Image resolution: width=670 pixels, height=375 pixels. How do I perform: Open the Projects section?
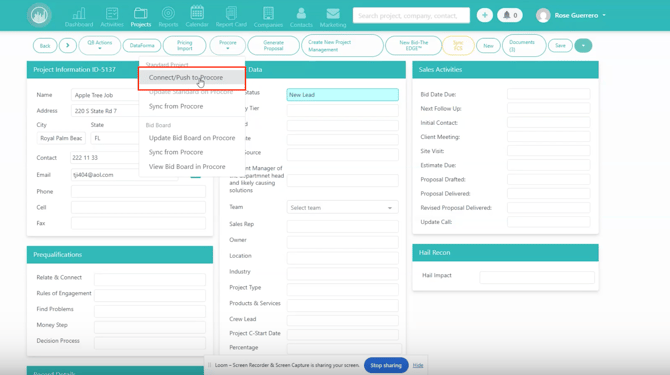(x=141, y=18)
